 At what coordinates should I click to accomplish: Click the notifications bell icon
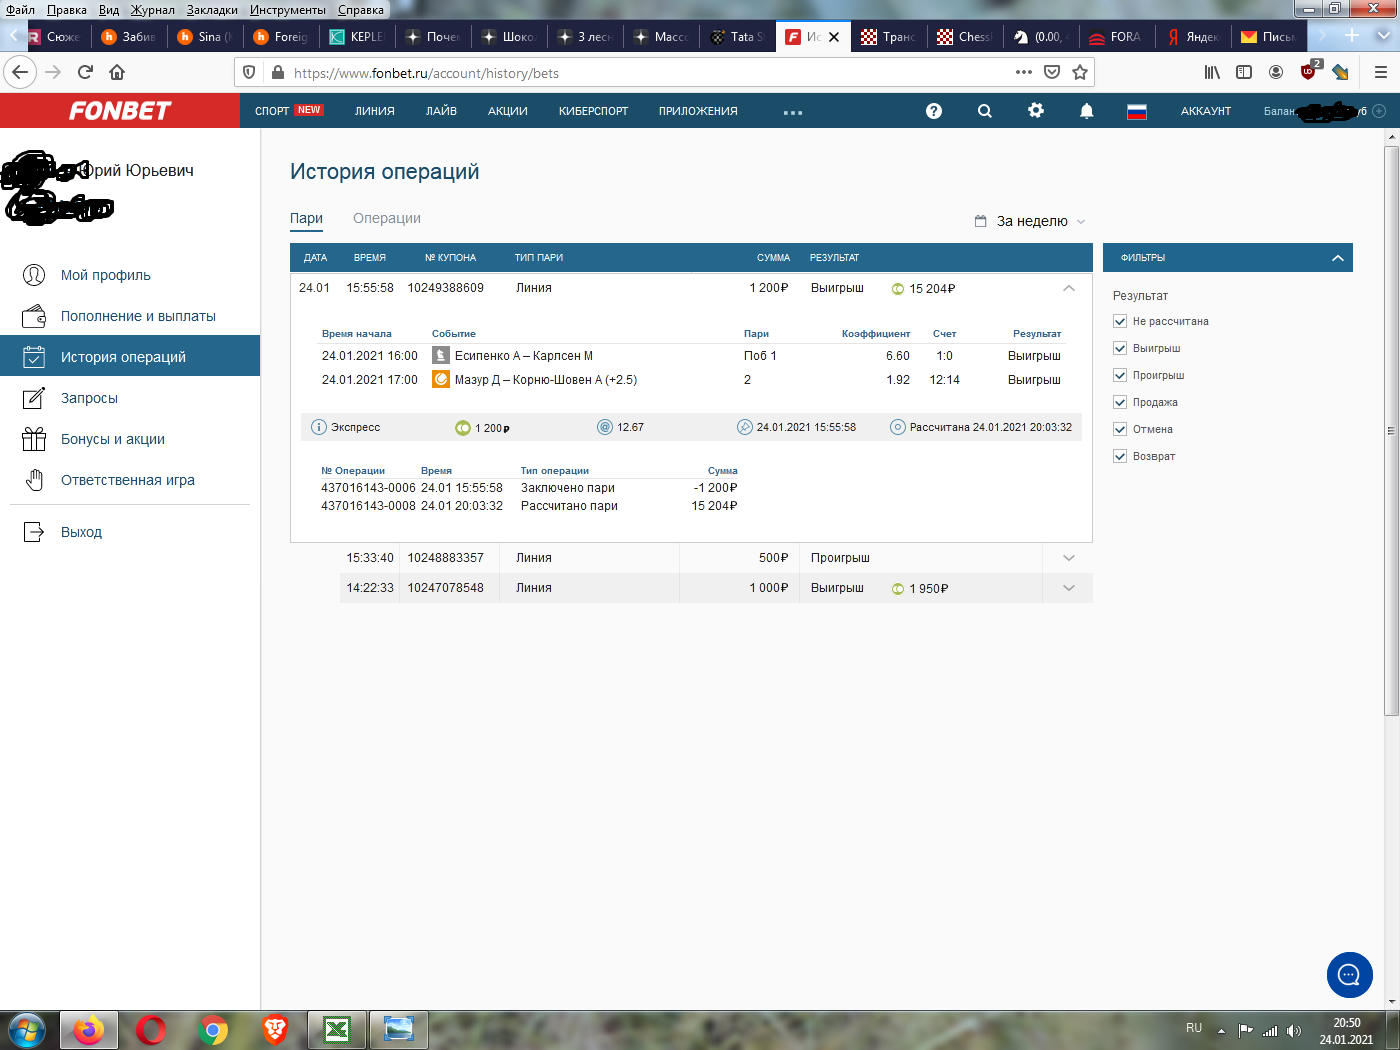coord(1087,111)
